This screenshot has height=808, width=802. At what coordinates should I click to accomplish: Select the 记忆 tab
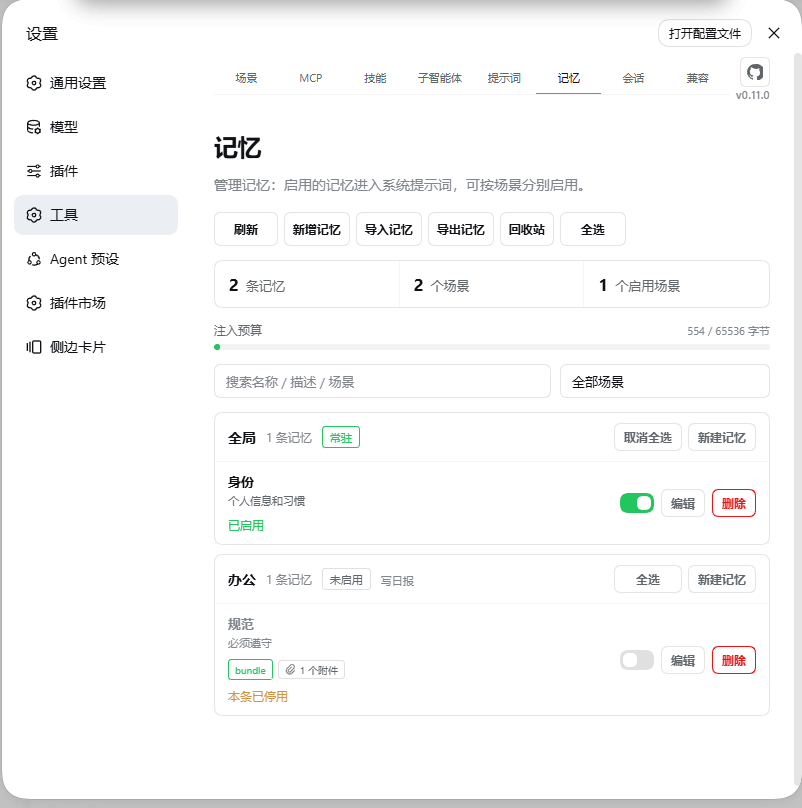[x=569, y=78]
